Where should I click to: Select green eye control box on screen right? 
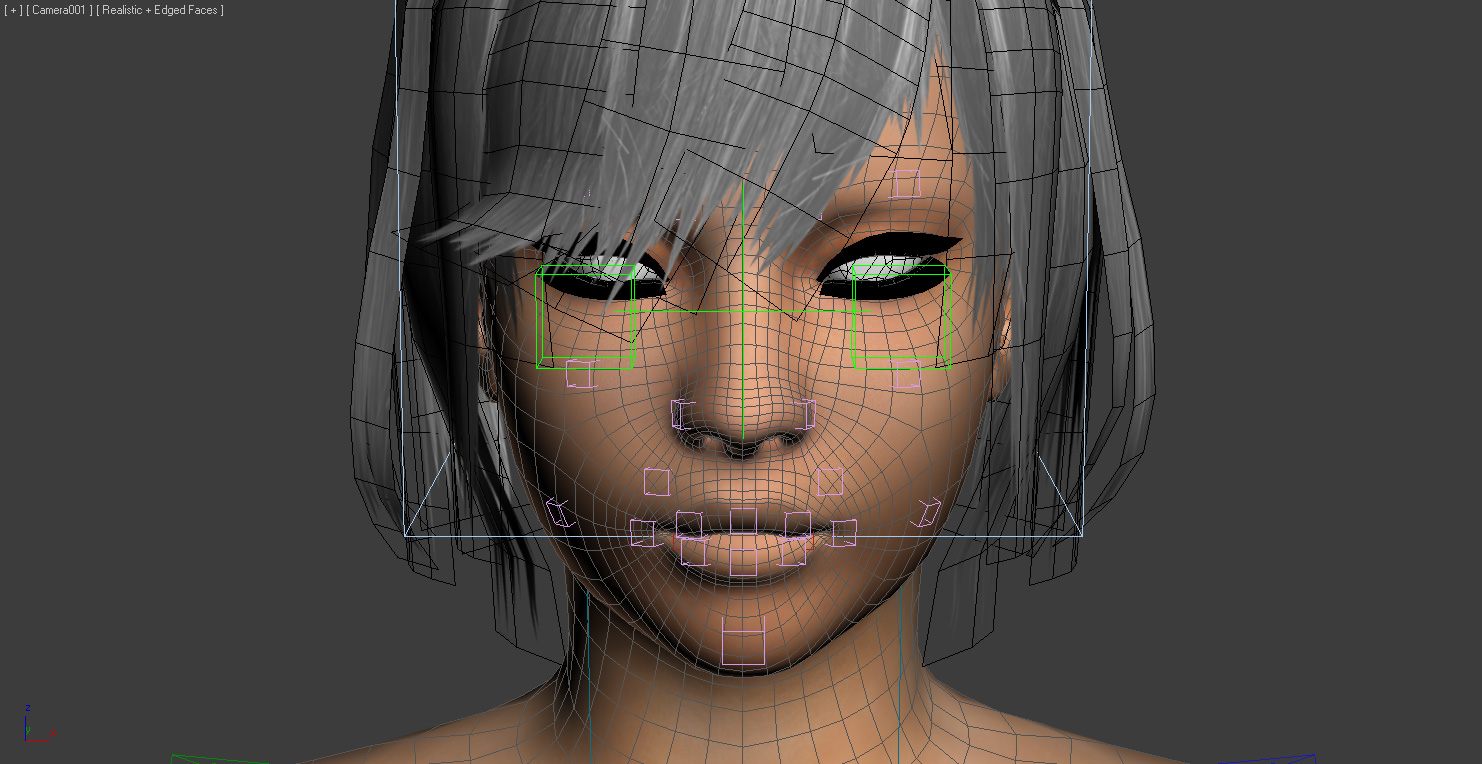(x=900, y=318)
